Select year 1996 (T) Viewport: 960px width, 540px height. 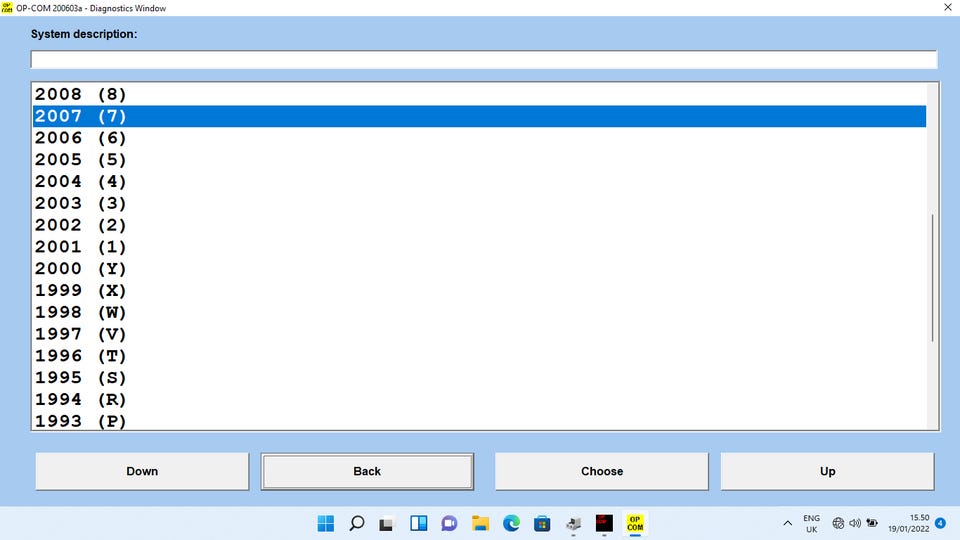479,356
